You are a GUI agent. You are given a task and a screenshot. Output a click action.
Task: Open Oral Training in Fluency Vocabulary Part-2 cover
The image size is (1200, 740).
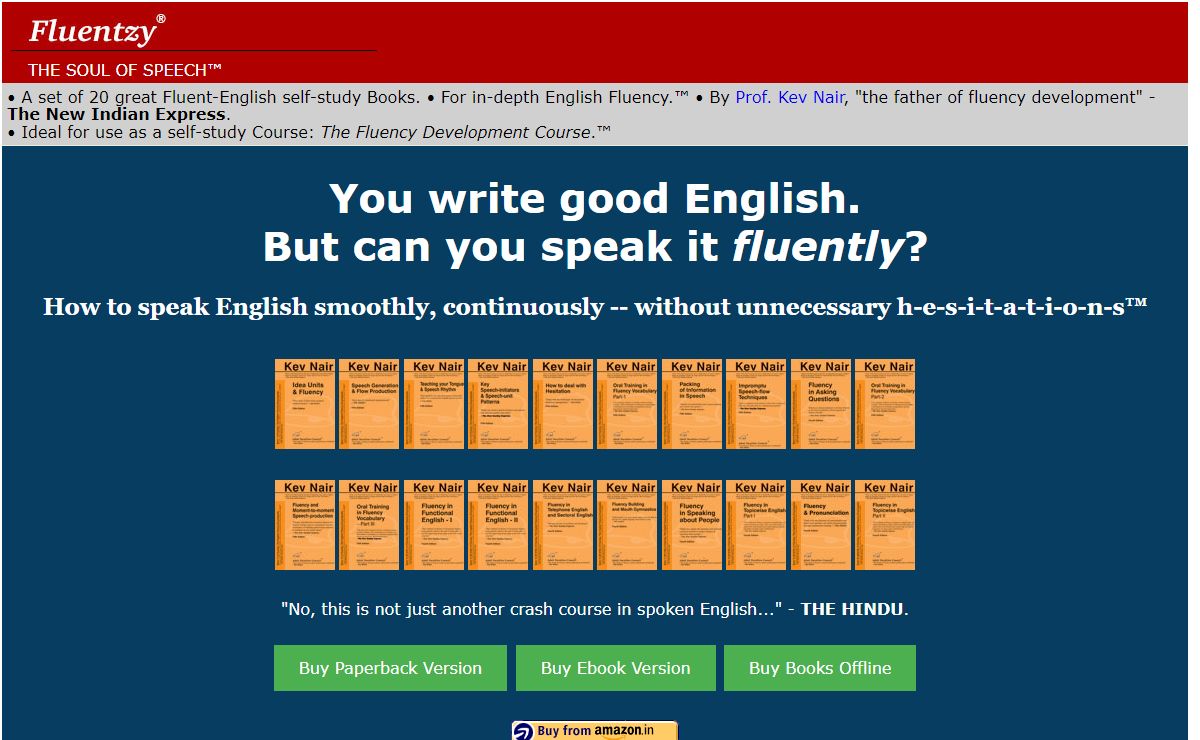[885, 404]
